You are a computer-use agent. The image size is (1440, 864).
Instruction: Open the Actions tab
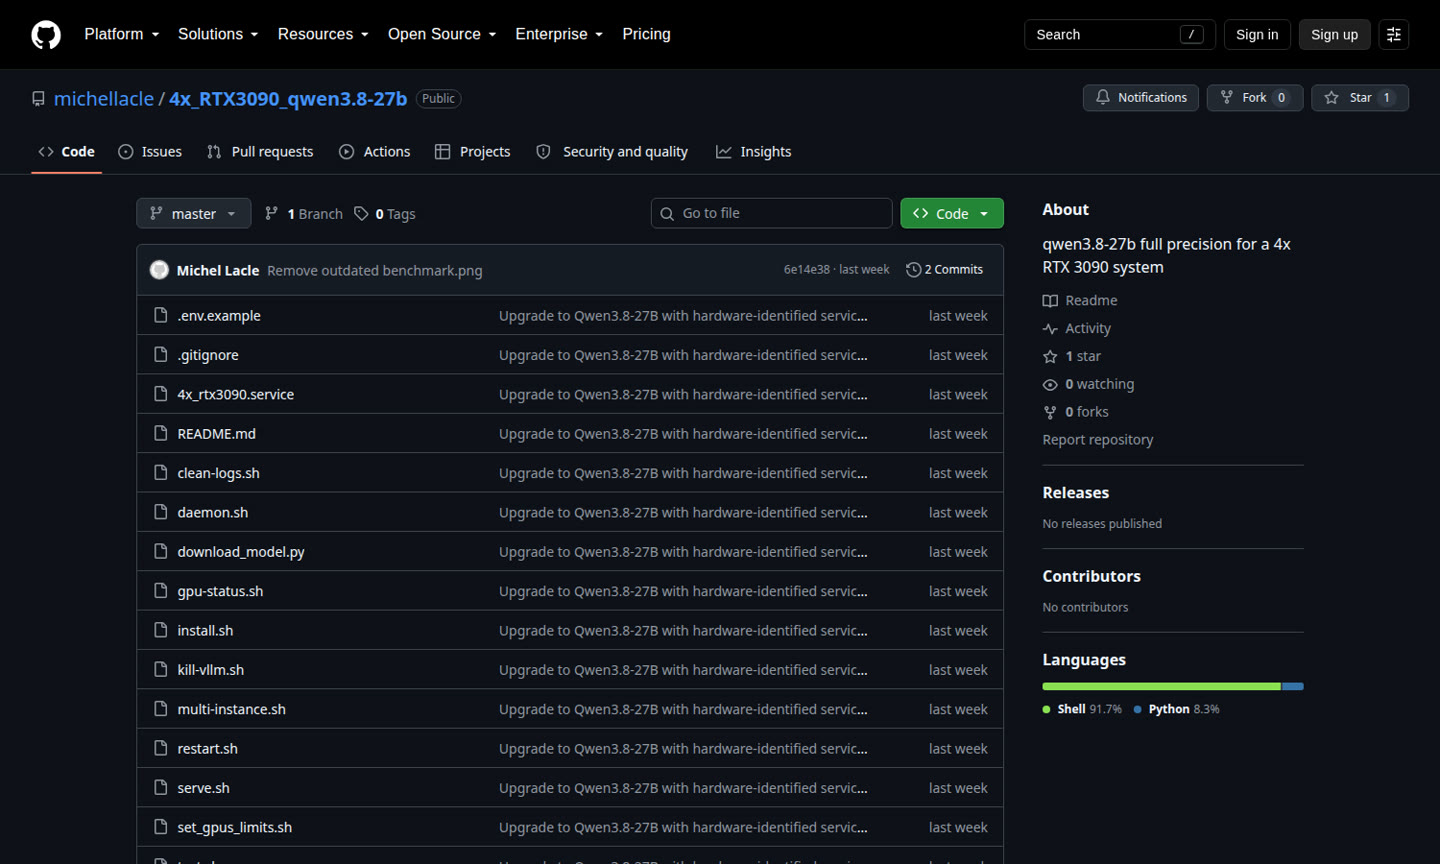click(x=375, y=152)
